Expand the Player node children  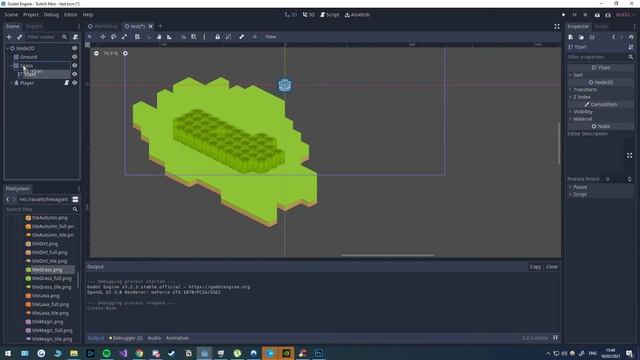(x=11, y=83)
